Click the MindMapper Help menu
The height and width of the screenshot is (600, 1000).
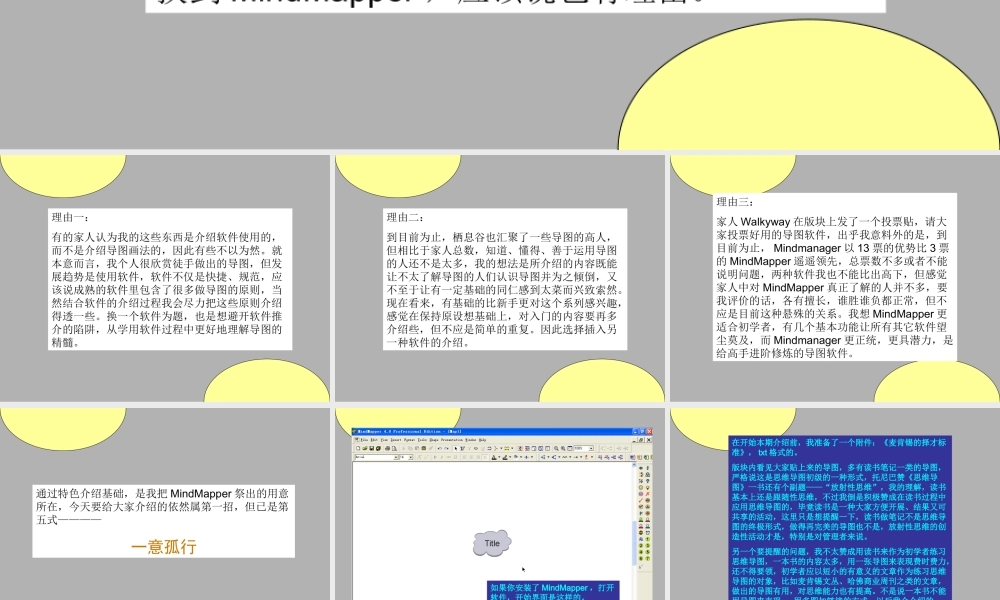click(481, 440)
